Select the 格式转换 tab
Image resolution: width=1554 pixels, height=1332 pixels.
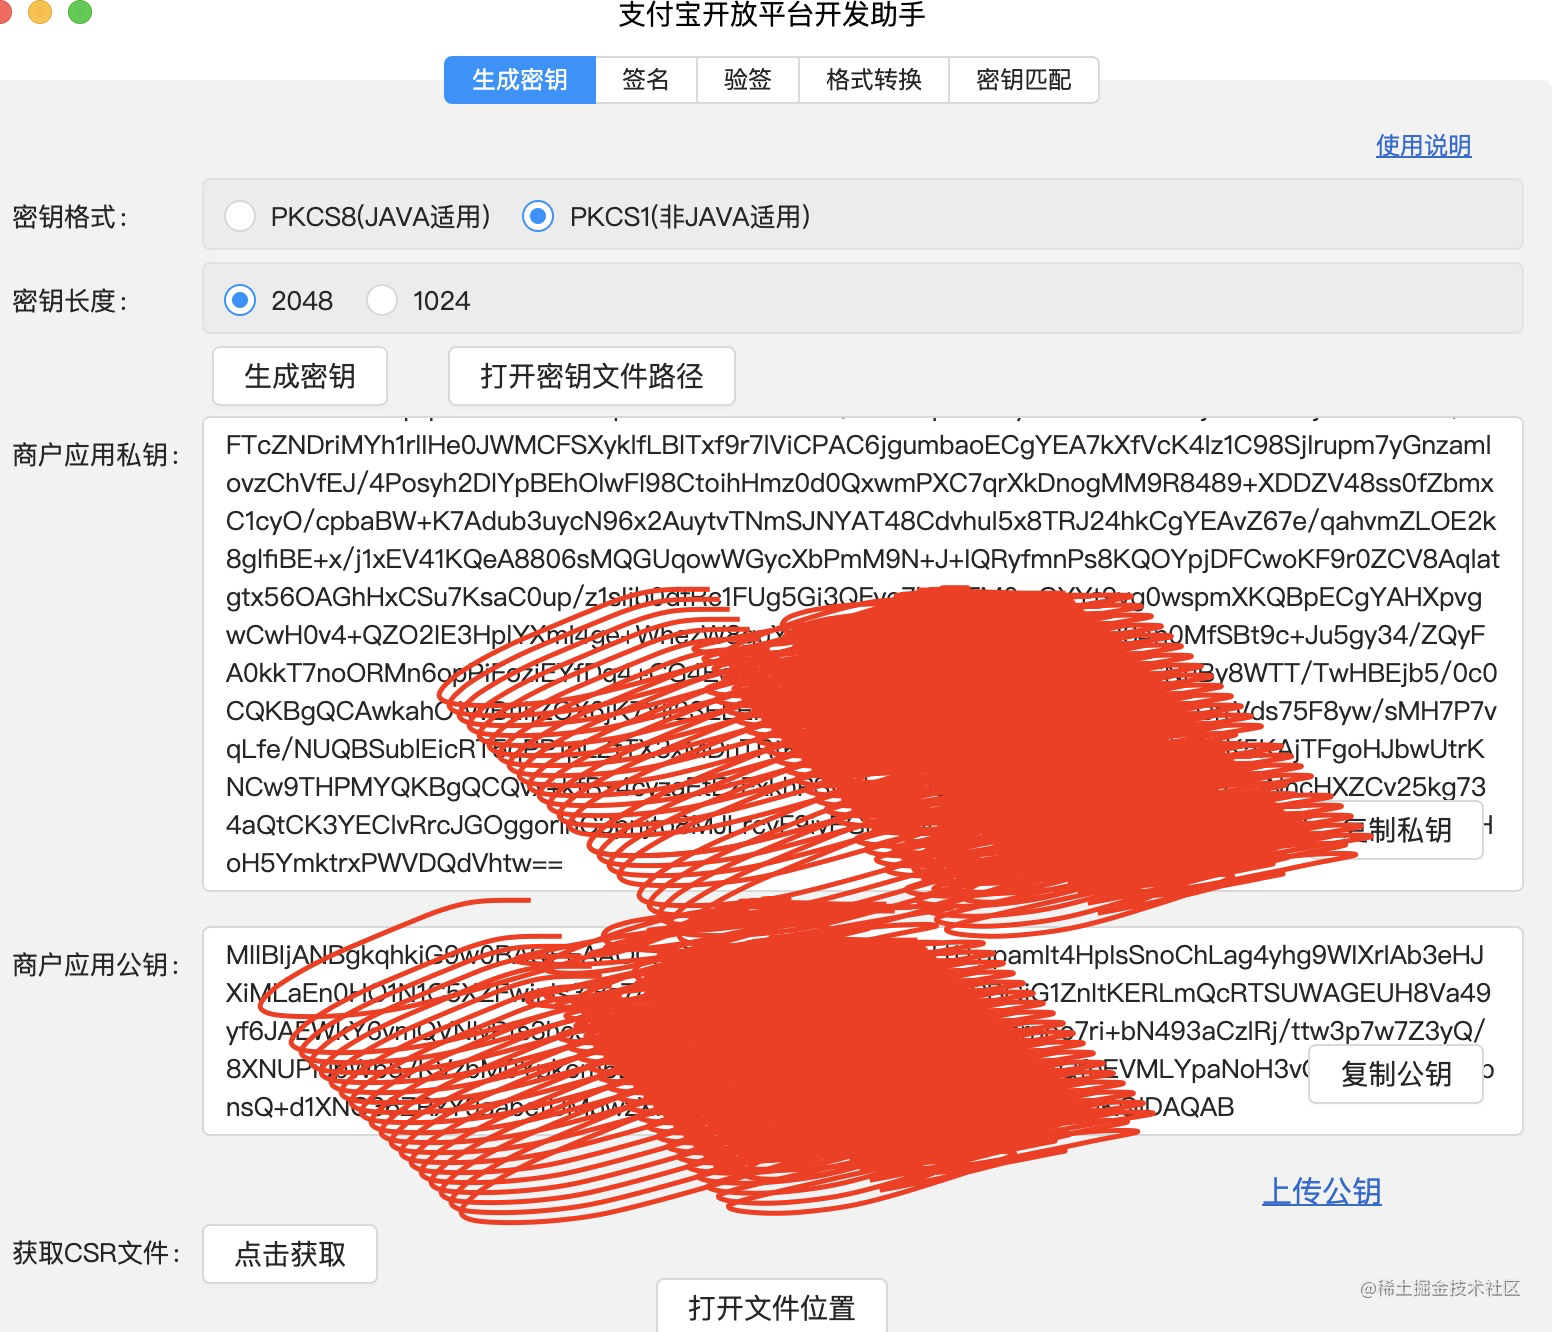coord(873,80)
